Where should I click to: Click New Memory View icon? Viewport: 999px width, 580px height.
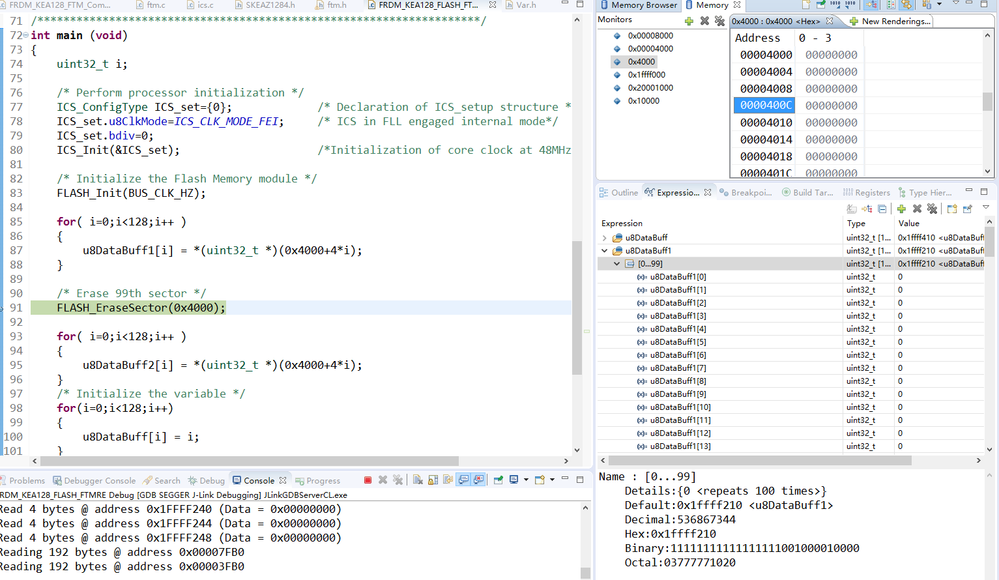coord(806,5)
